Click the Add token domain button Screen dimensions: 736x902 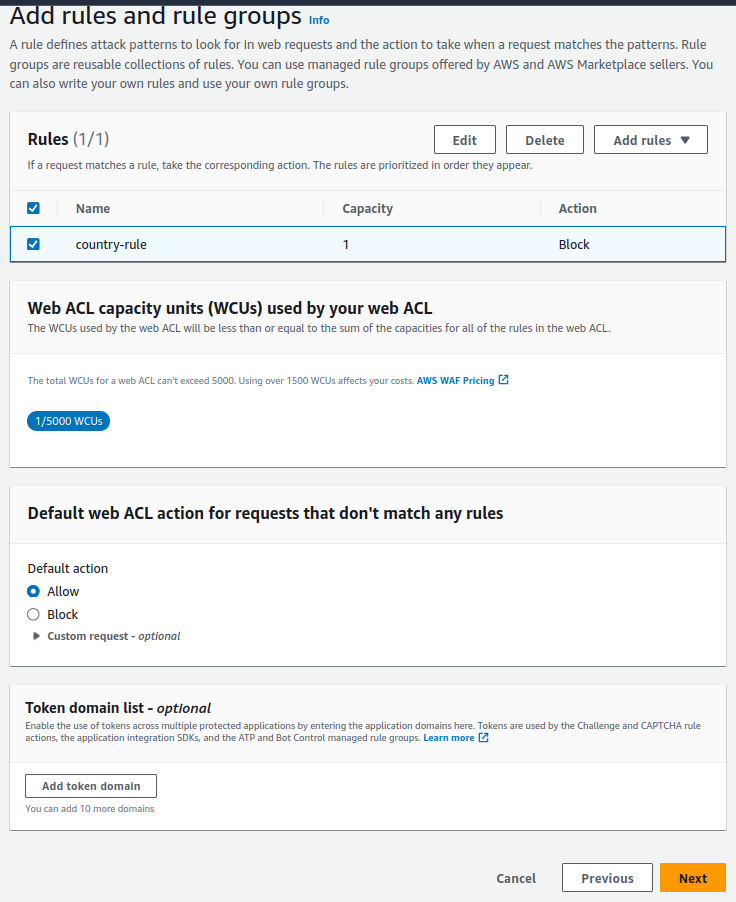[91, 786]
